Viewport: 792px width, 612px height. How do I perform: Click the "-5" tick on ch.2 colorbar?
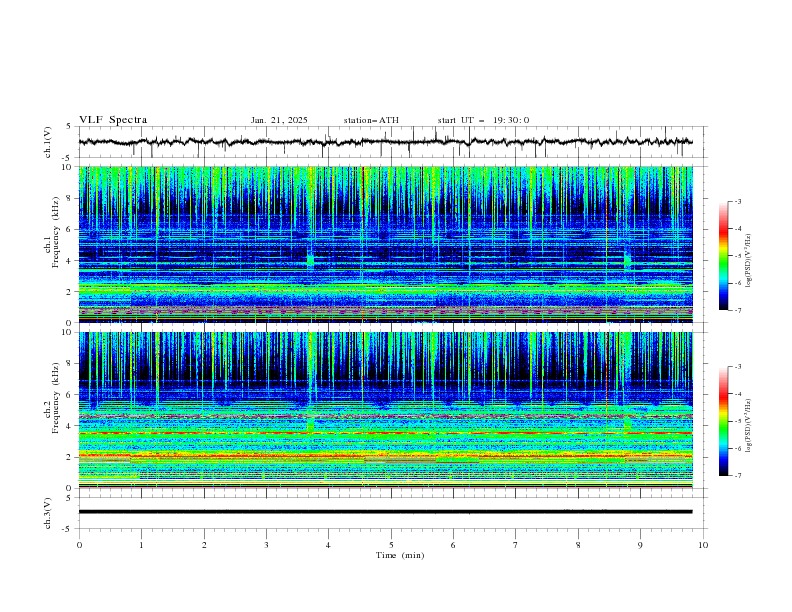click(738, 421)
